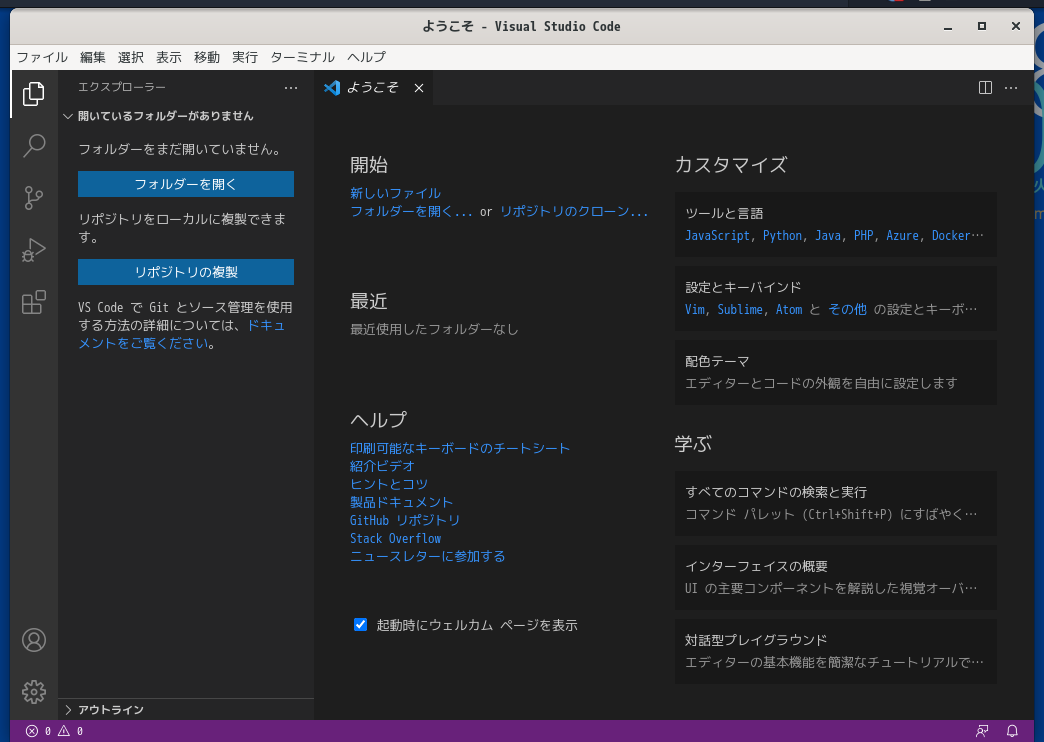Click the errors count icon in status bar
This screenshot has height=742, width=1044.
pos(31,731)
